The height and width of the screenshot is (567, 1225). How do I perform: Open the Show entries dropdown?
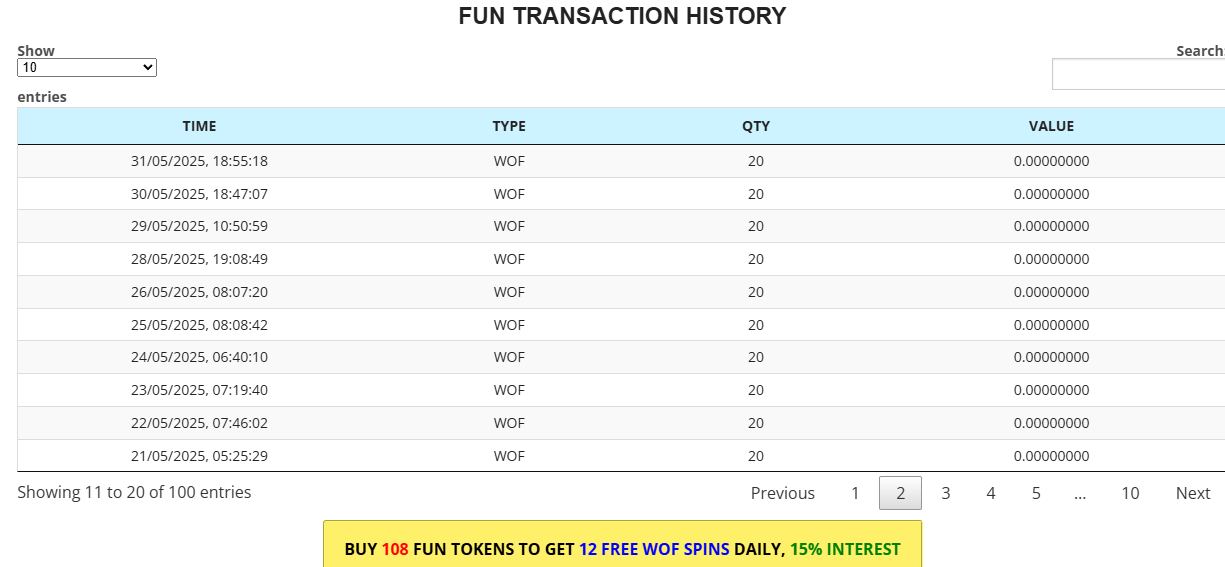tap(87, 67)
